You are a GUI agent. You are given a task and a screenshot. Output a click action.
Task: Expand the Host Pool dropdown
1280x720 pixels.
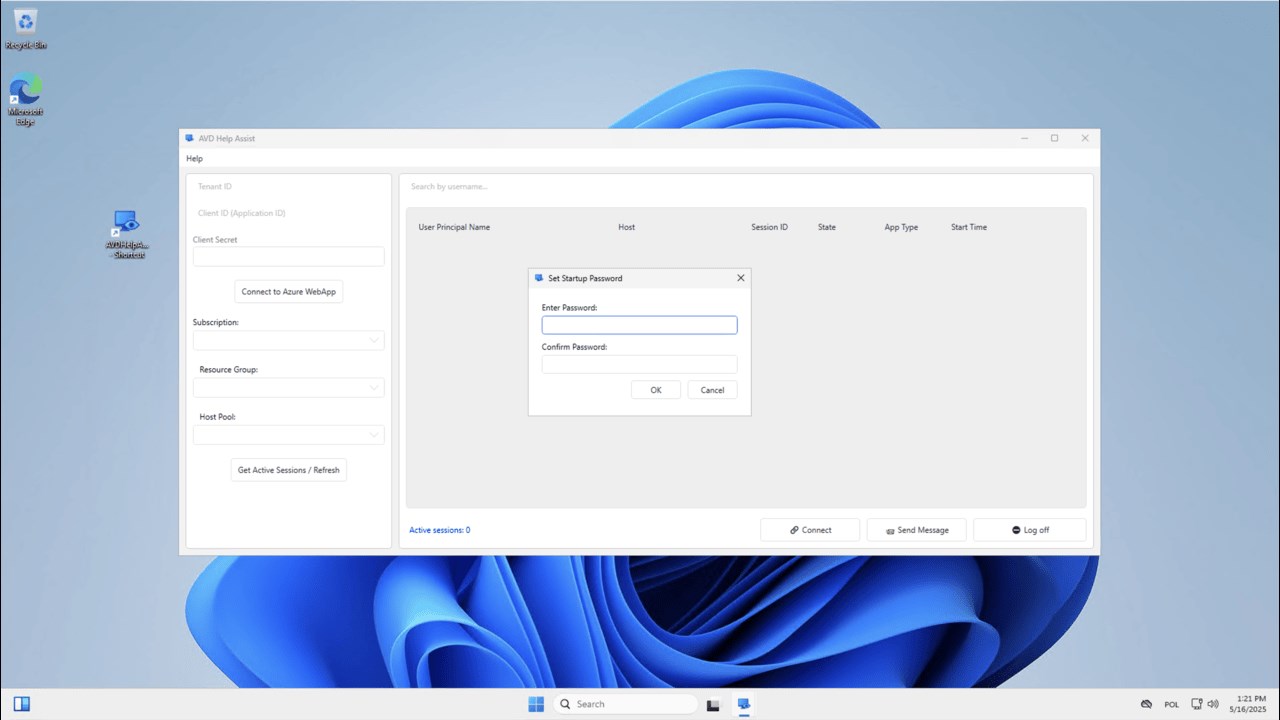pos(288,435)
